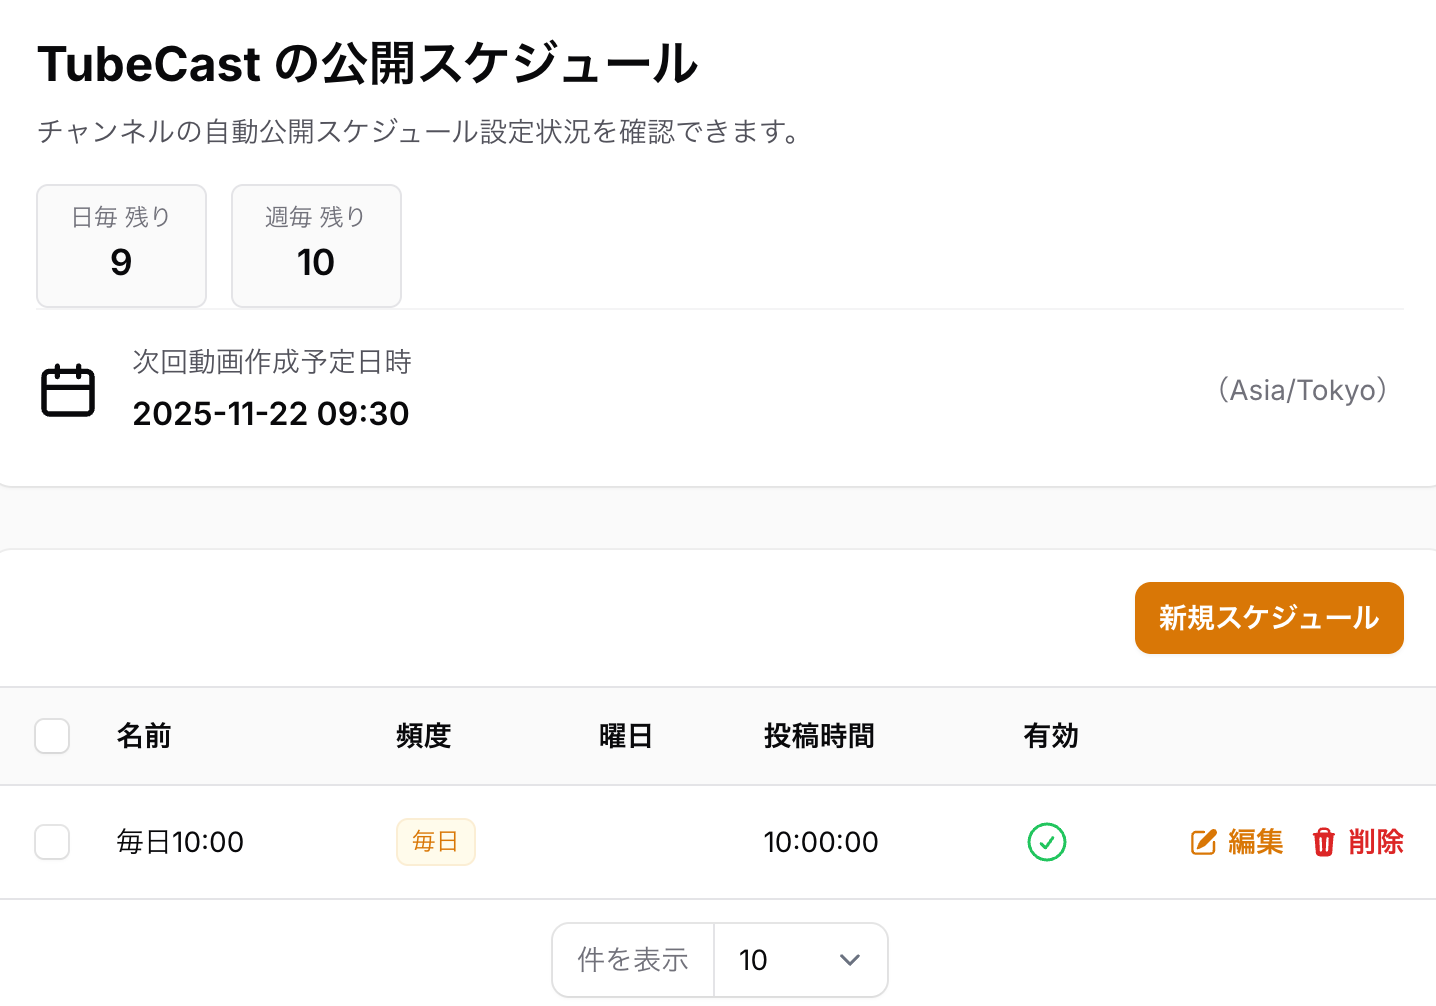Viewport: 1436px width, 1006px height.
Task: Click the 曜日 column header
Action: click(x=626, y=736)
